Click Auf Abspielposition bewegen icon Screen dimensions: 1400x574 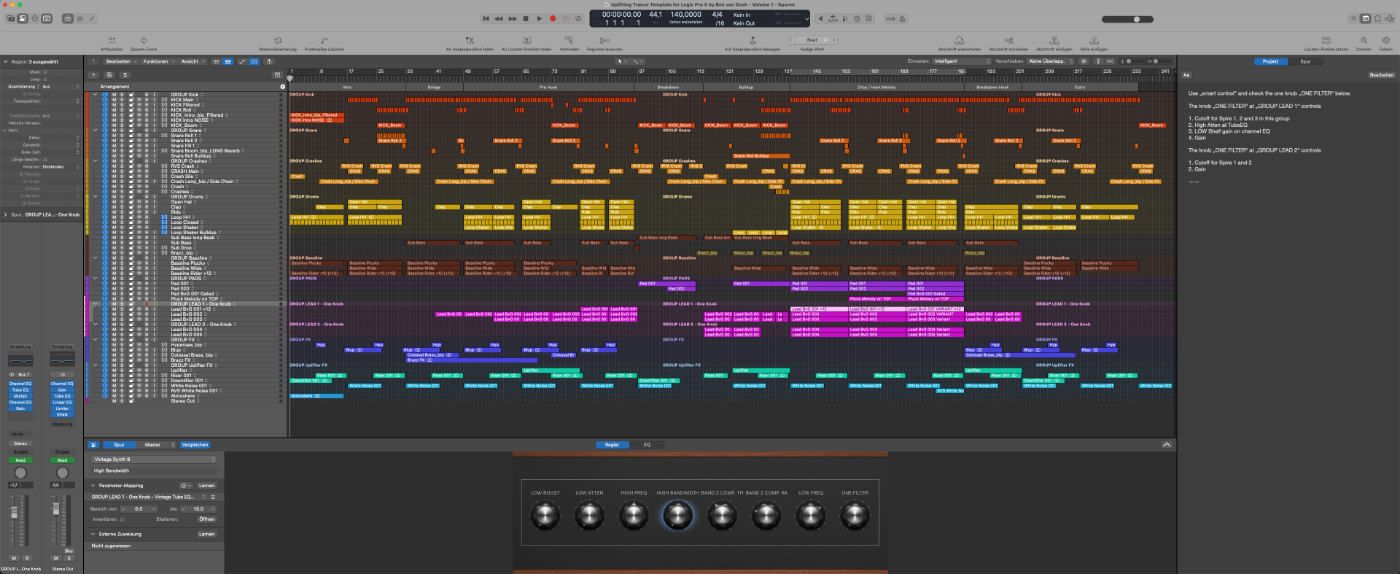click(752, 43)
